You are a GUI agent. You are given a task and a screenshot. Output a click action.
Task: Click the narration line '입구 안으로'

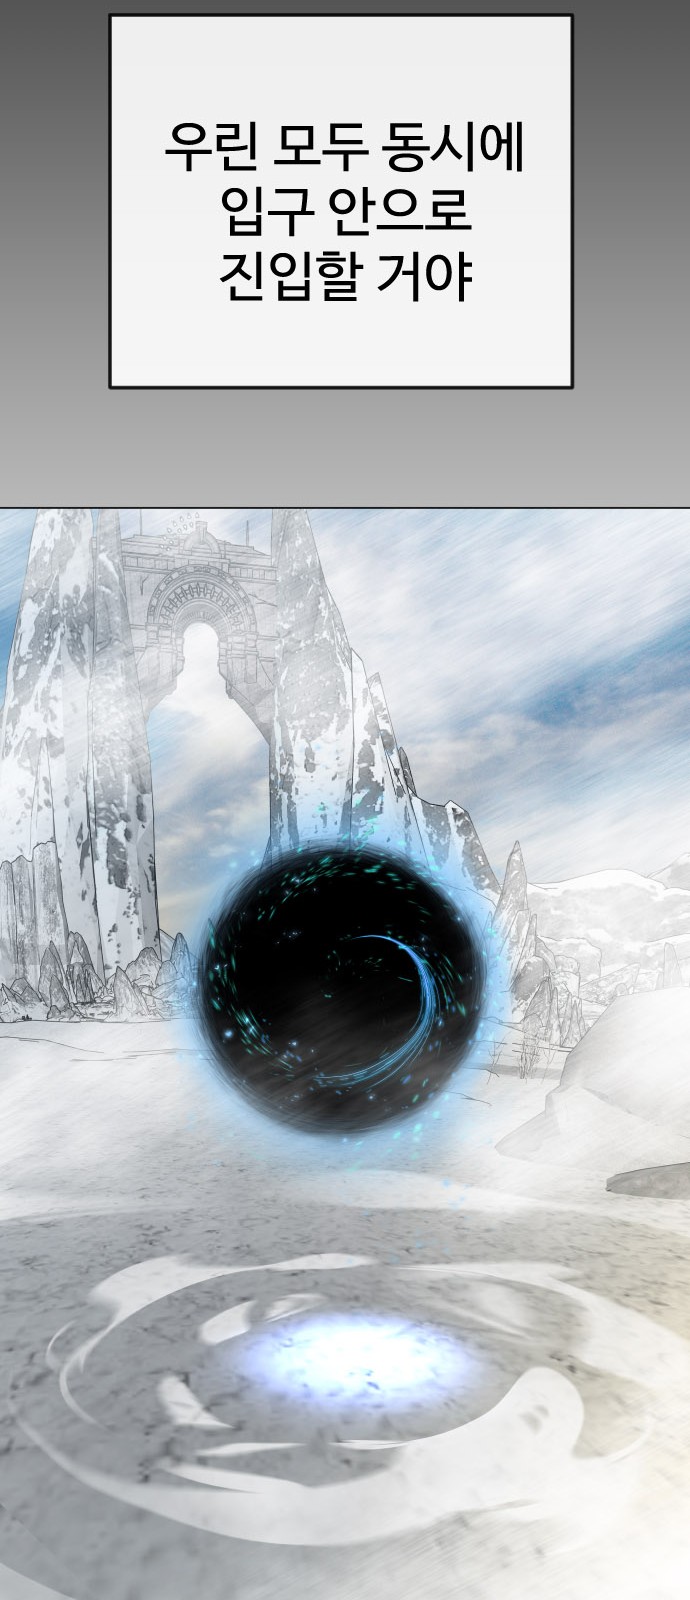tap(345, 213)
